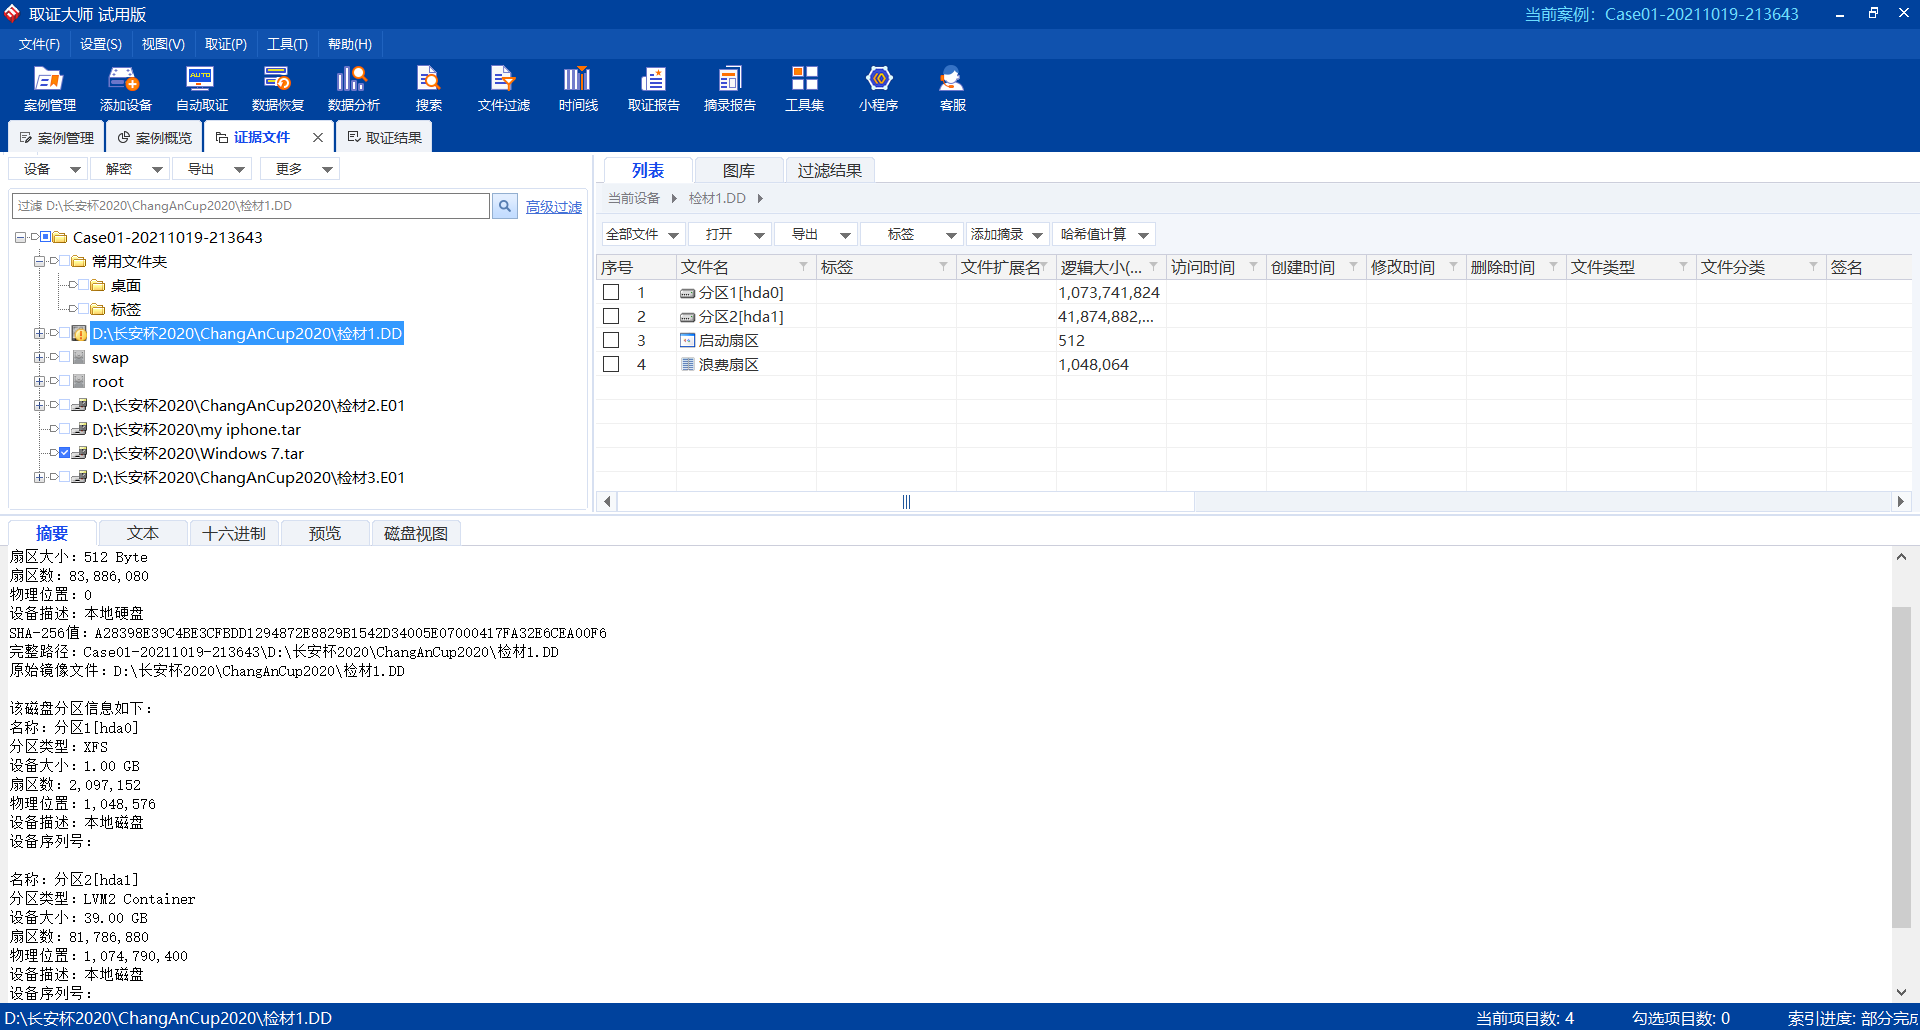This screenshot has width=1920, height=1030.
Task: Open the 案例管理 toolbar icon
Action: click(49, 88)
